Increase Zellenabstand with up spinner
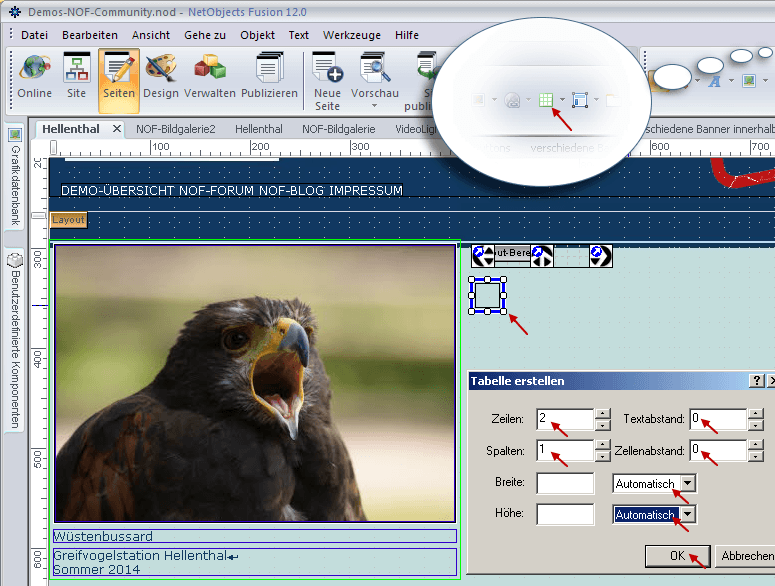 (756, 444)
